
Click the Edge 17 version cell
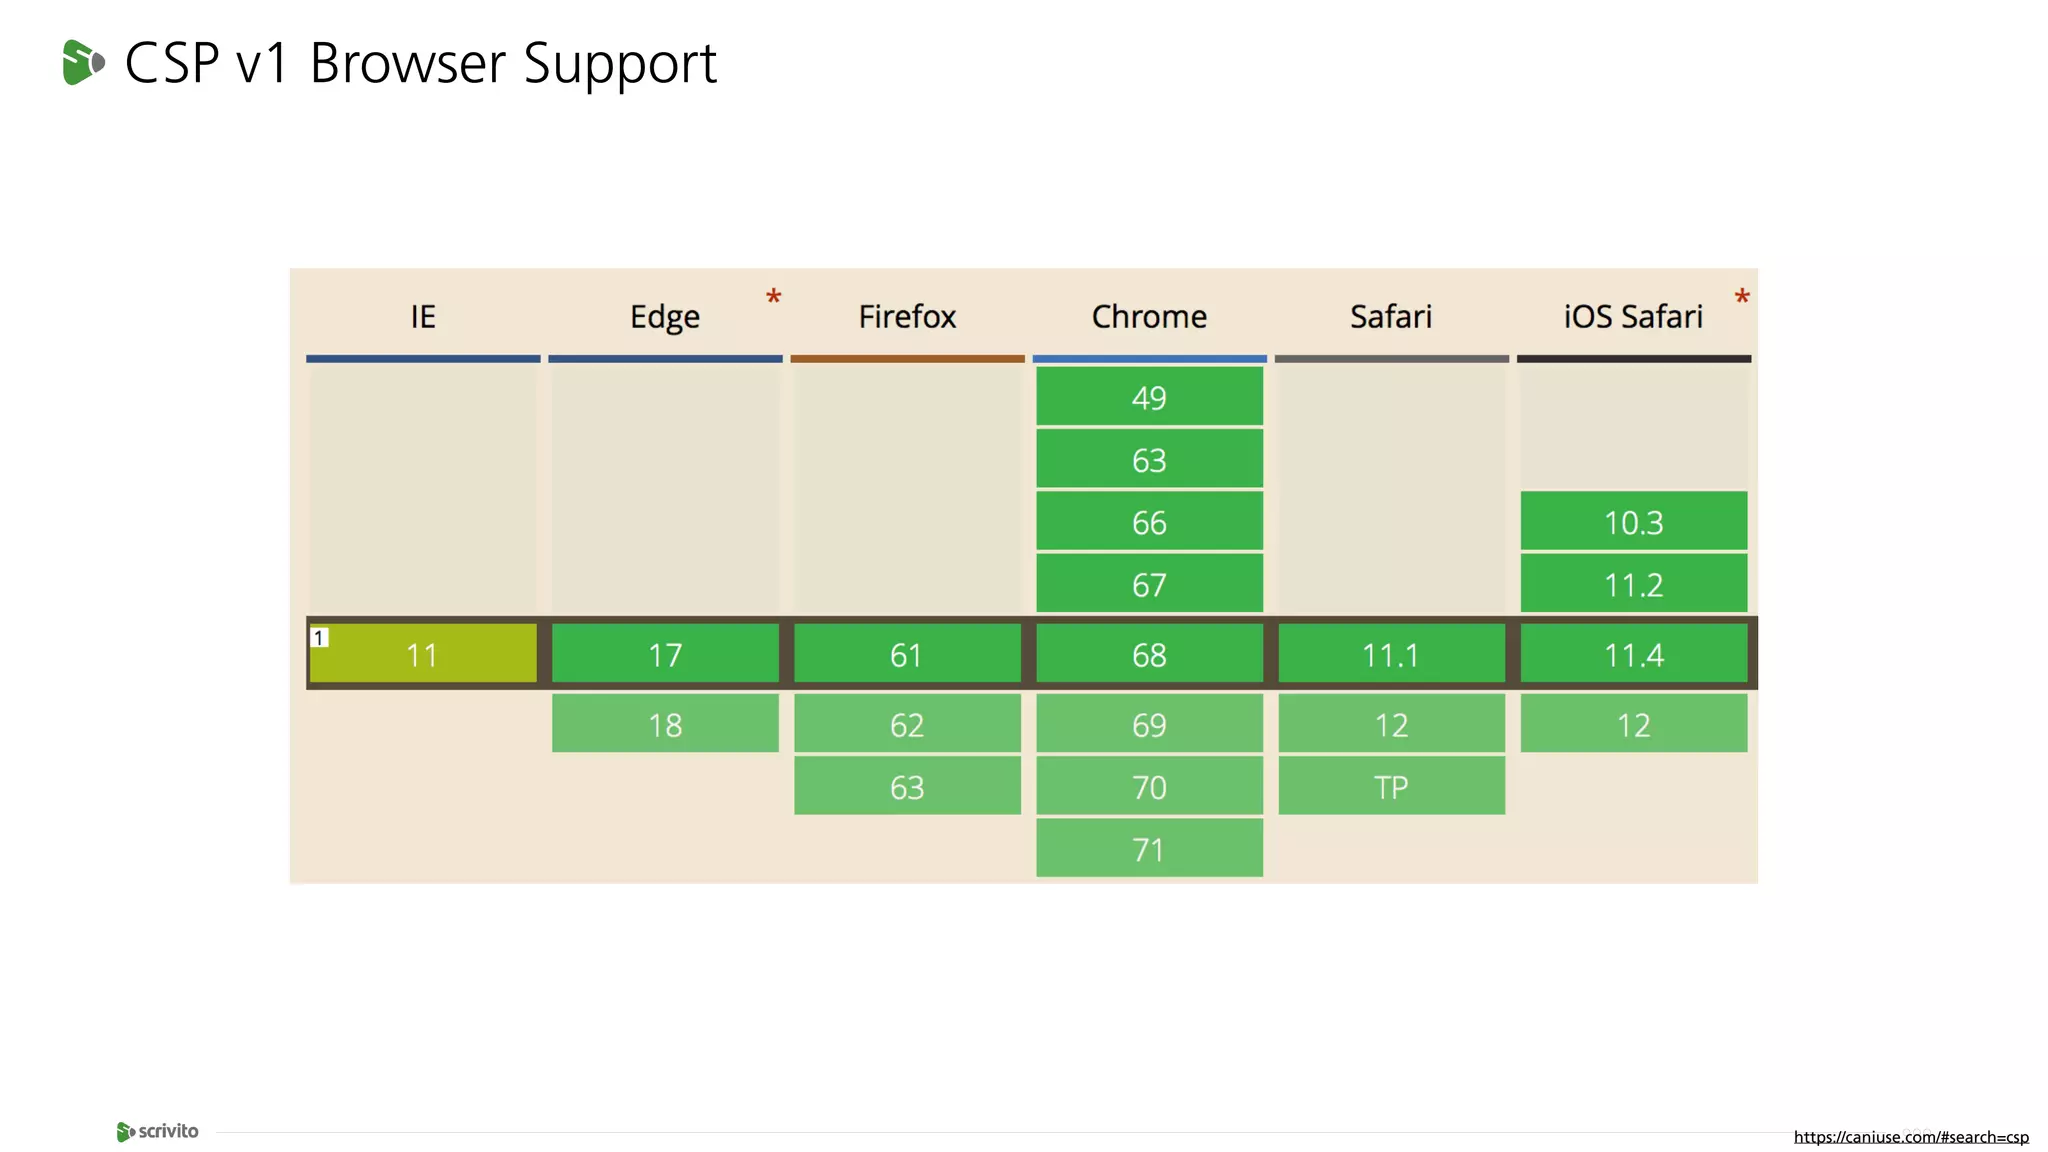[x=665, y=655]
